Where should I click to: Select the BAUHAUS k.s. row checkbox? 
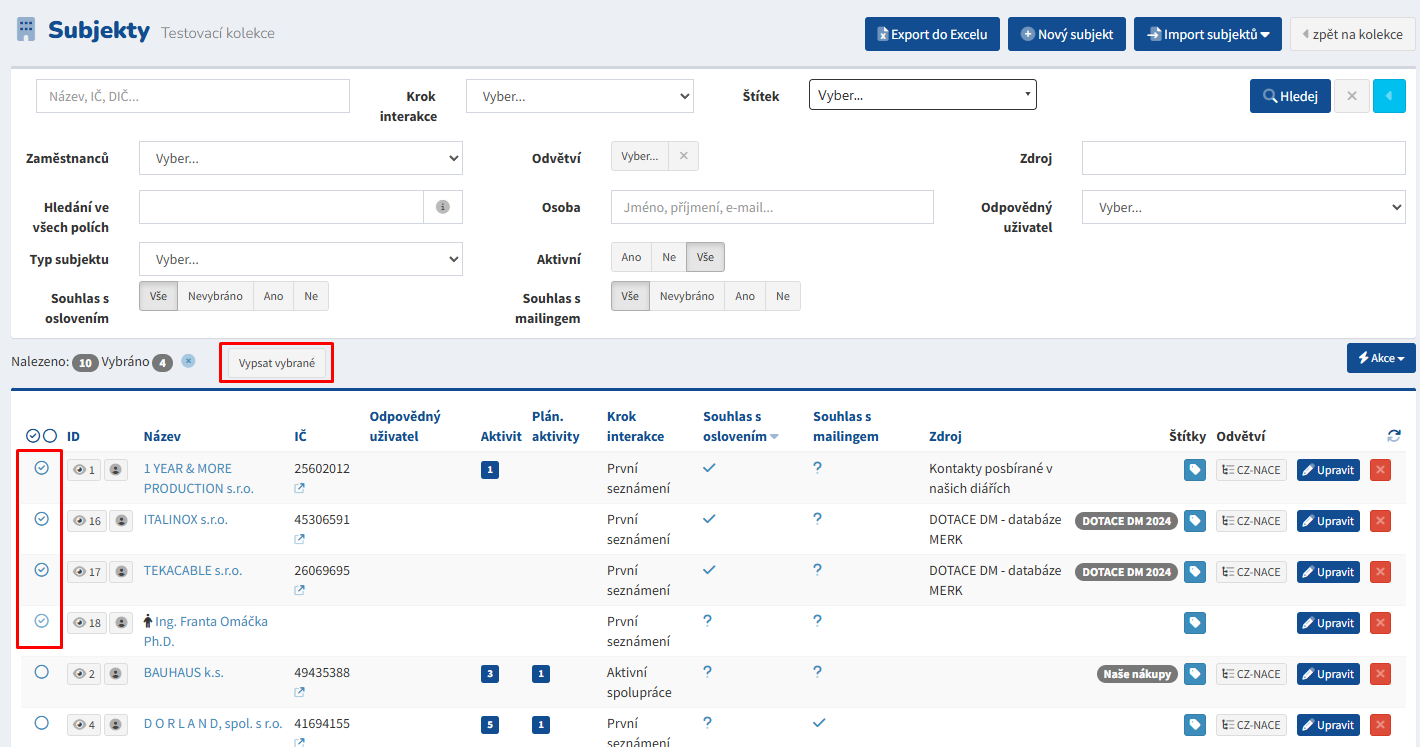[x=41, y=672]
